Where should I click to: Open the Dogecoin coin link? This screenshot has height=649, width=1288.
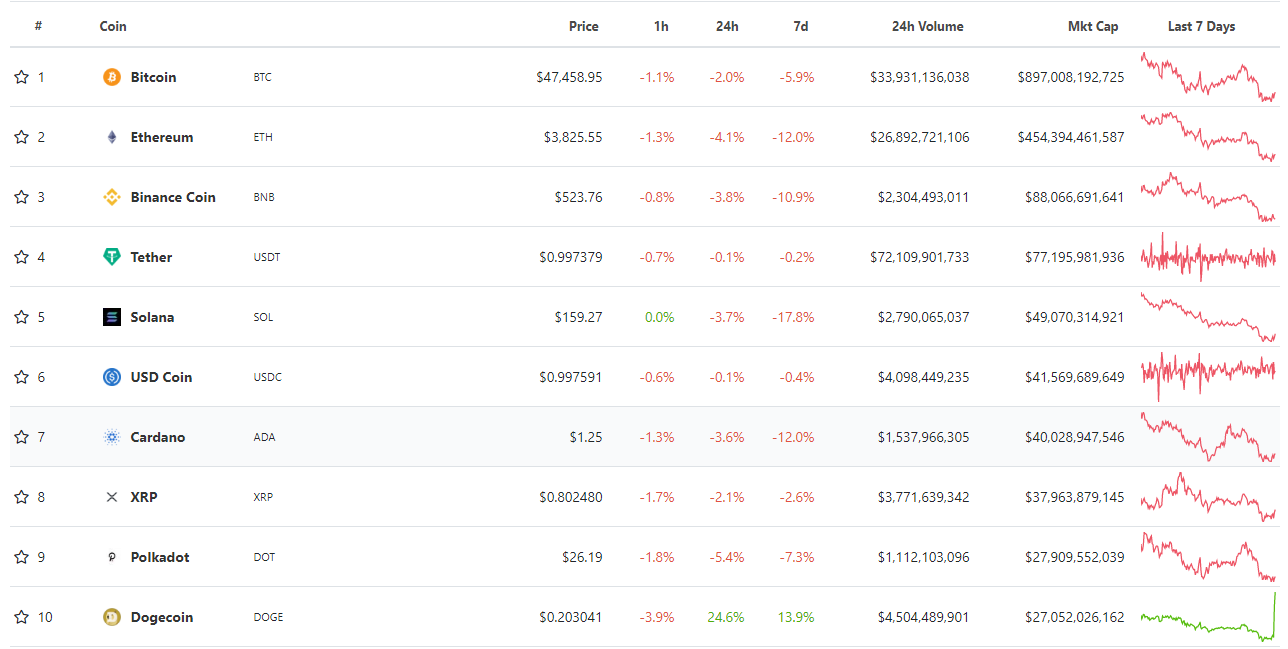162,617
